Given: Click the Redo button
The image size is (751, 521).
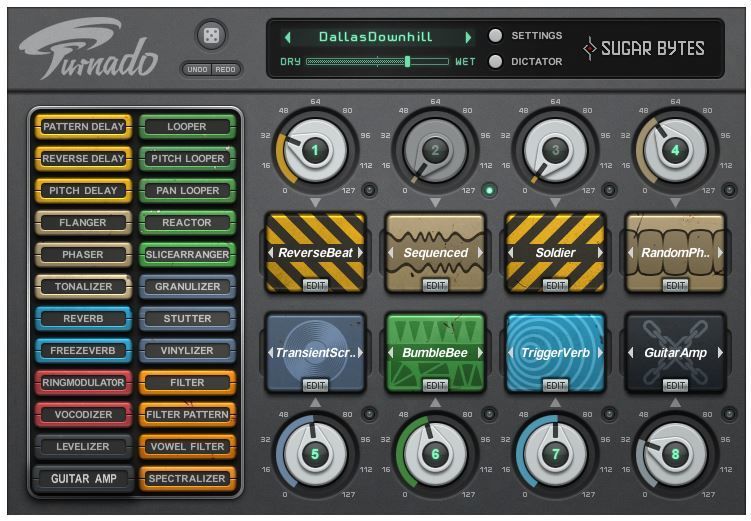Looking at the screenshot, I should (225, 69).
